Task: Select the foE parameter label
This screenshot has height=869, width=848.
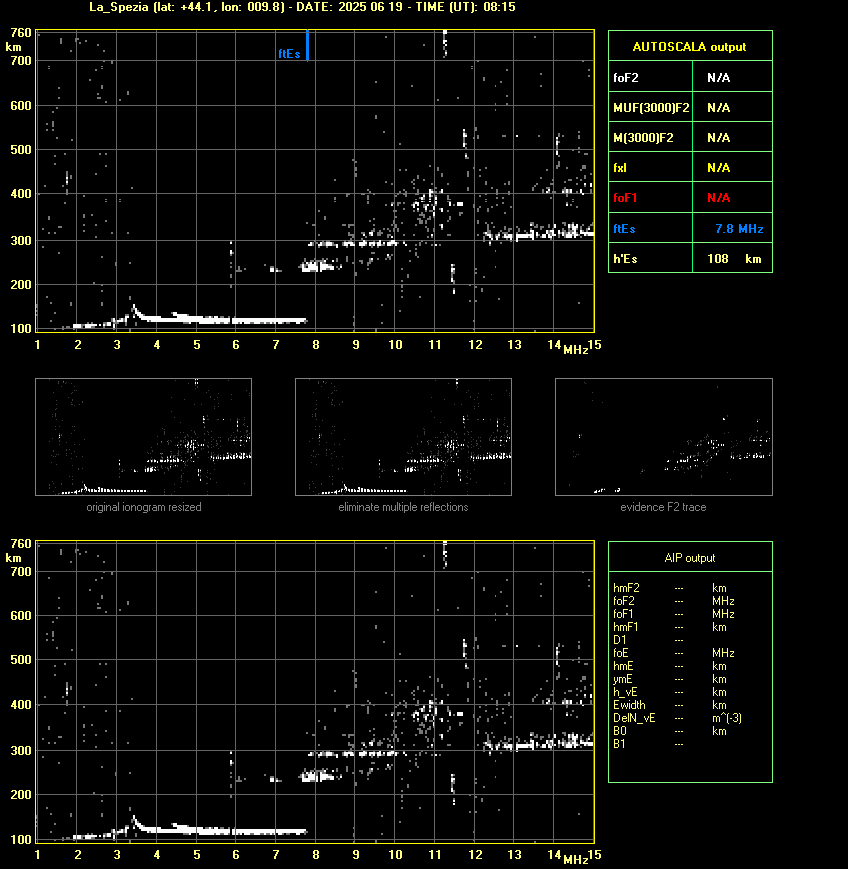Action: pos(621,653)
